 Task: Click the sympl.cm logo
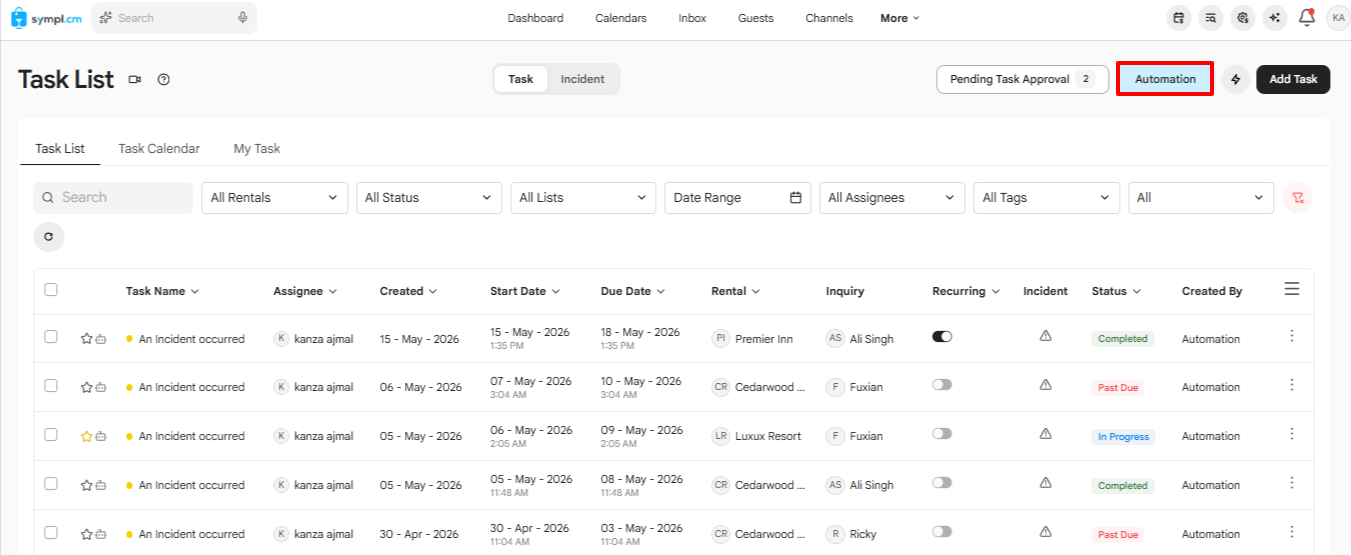(46, 18)
